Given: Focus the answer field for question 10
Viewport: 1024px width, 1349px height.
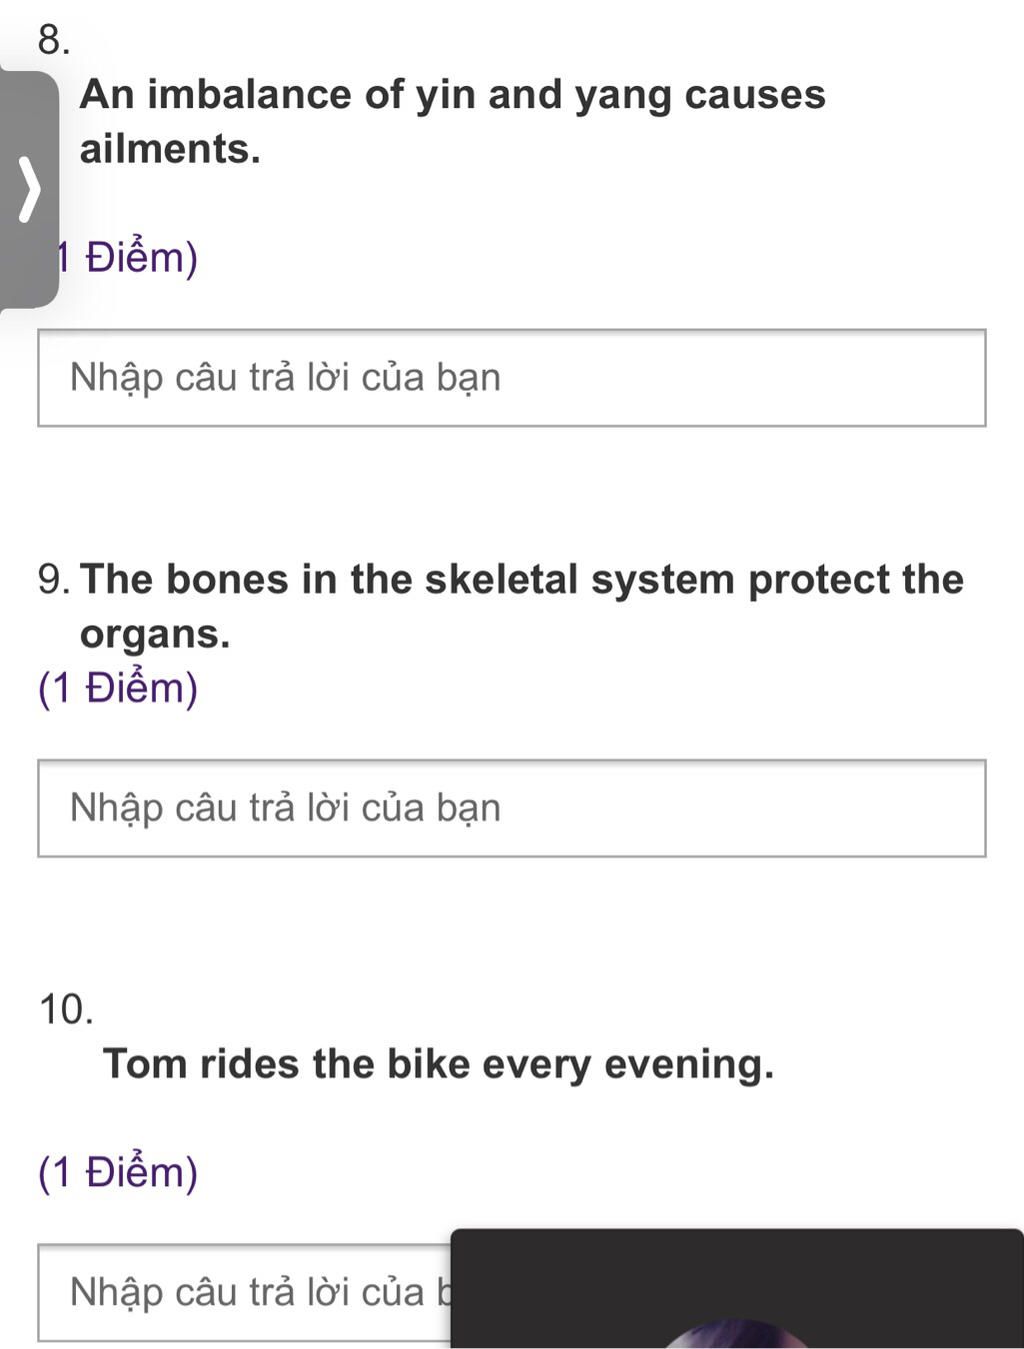Looking at the screenshot, I should [x=244, y=1292].
